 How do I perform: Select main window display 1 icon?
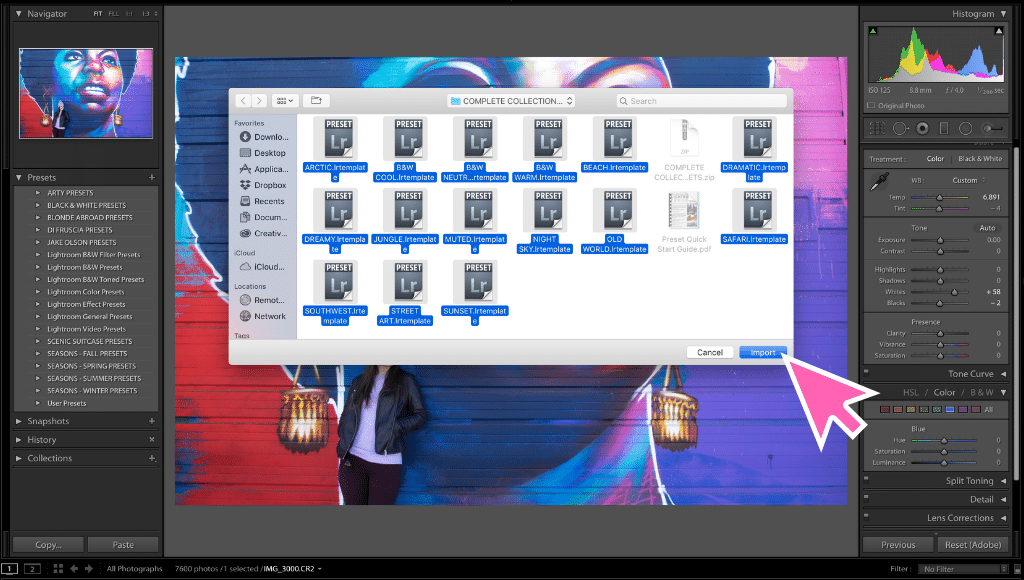[x=9, y=569]
